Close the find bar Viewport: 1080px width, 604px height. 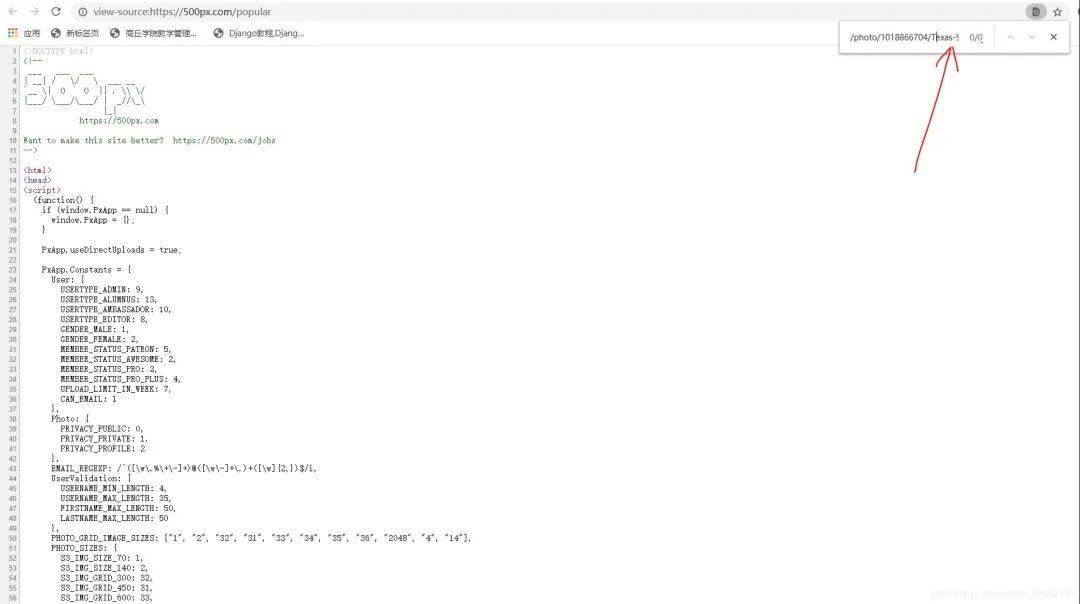coord(1053,37)
